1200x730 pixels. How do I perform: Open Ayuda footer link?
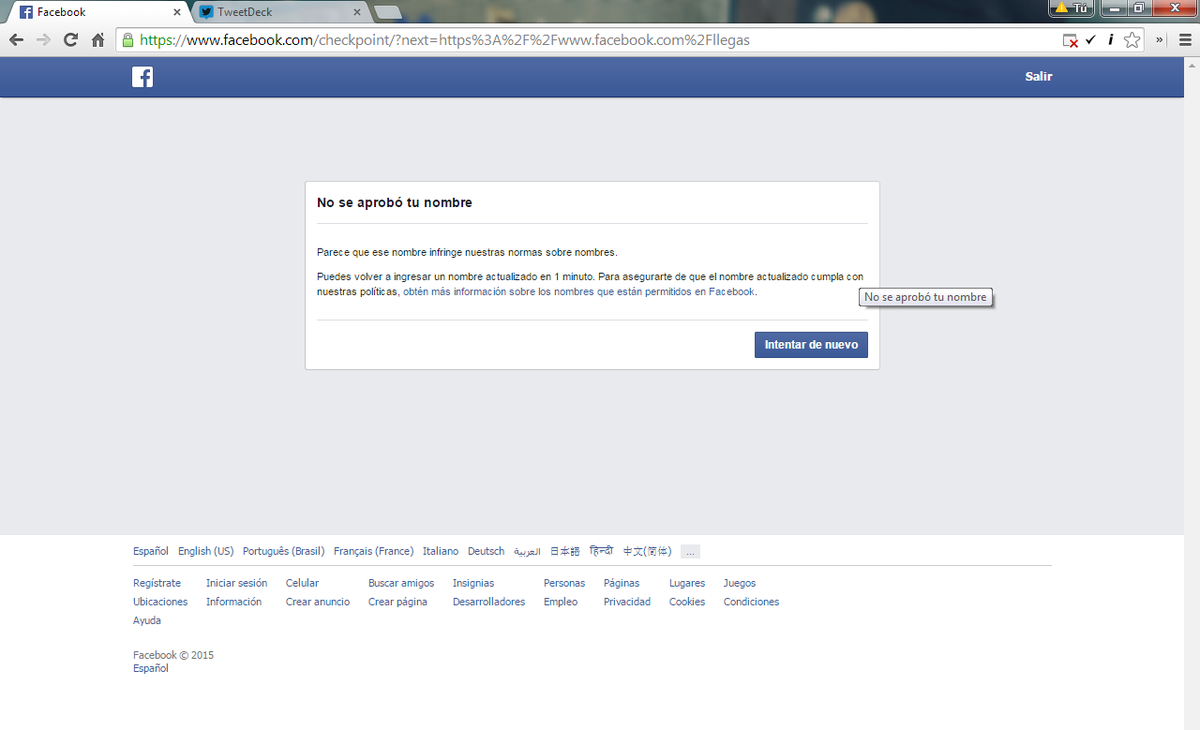(147, 621)
